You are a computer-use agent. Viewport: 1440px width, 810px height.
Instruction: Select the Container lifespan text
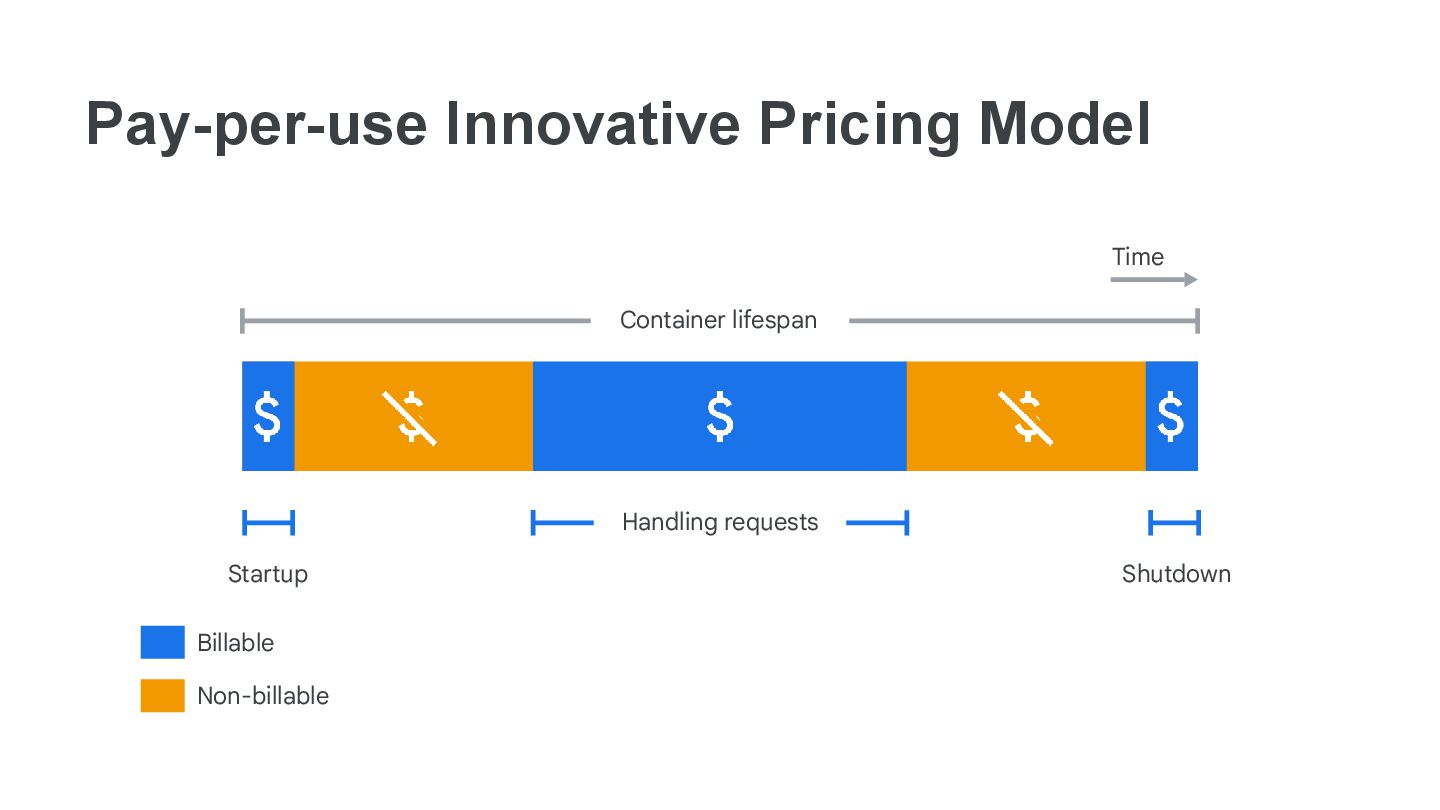coord(718,320)
